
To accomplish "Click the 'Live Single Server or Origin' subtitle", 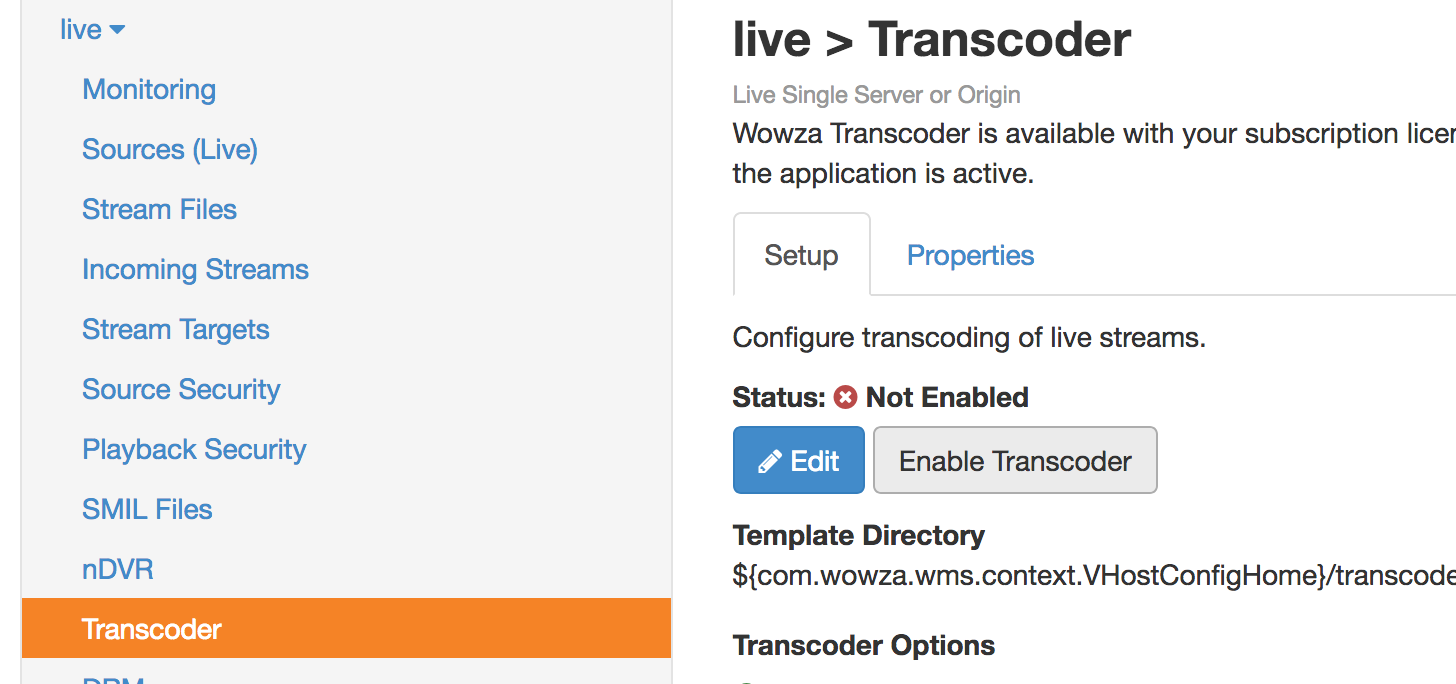I will (876, 96).
